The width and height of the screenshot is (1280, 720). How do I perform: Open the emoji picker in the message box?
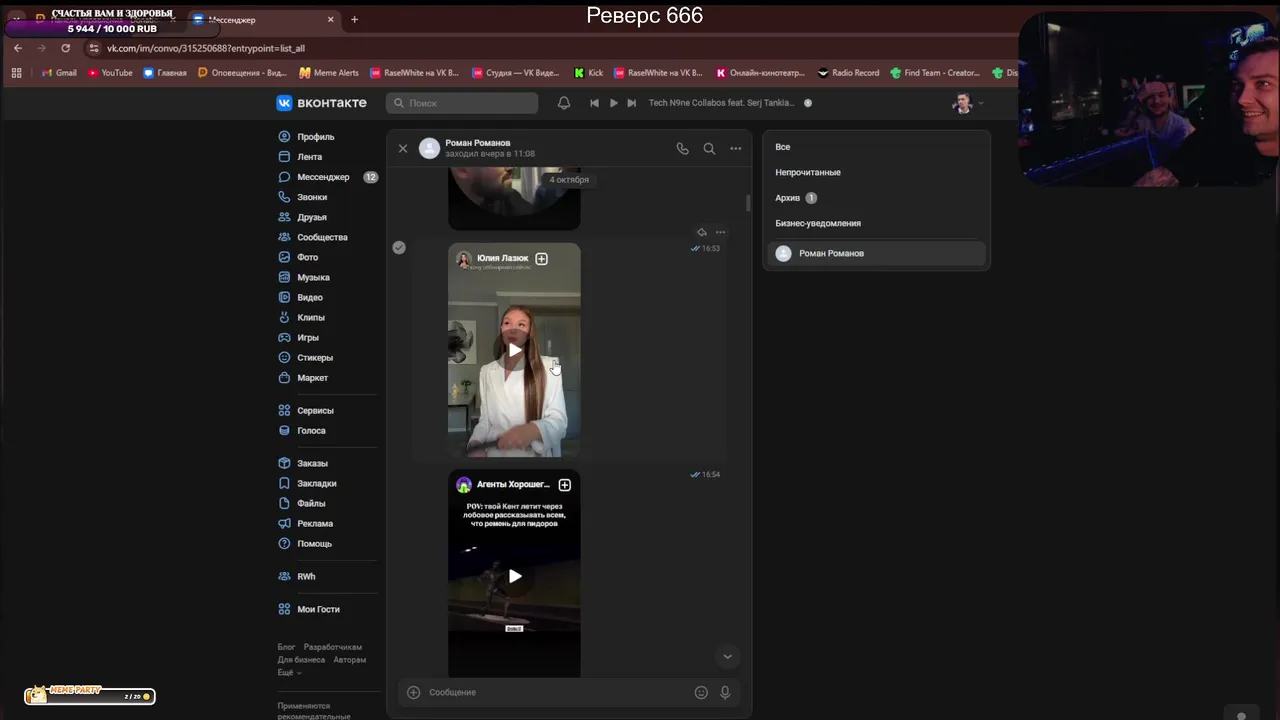point(701,692)
